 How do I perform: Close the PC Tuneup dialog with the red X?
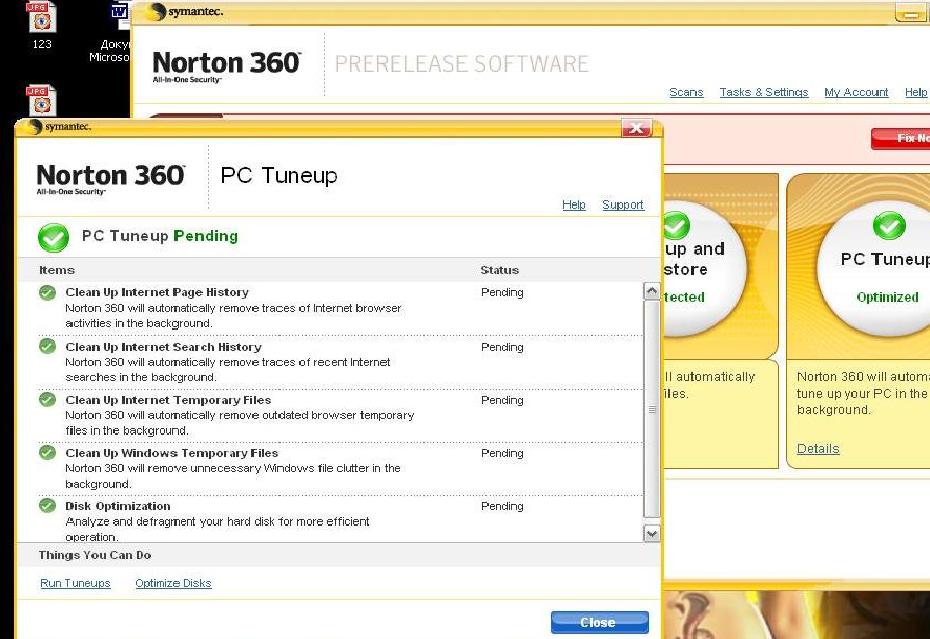click(x=636, y=128)
